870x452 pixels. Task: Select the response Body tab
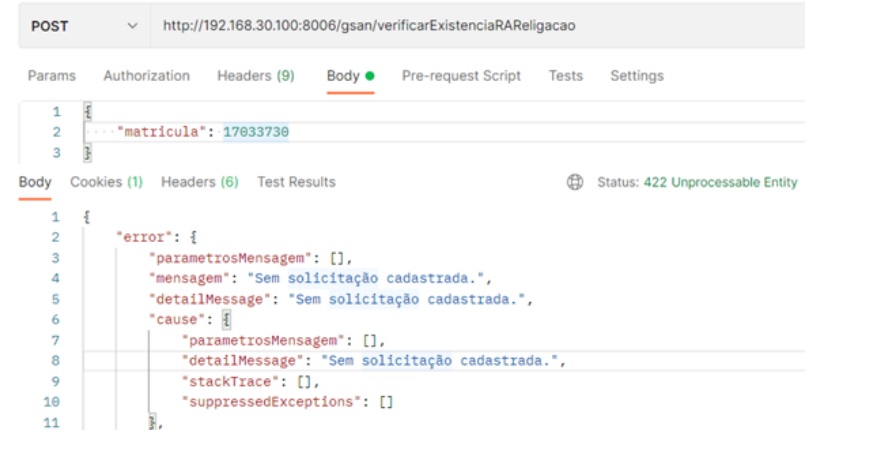point(35,182)
